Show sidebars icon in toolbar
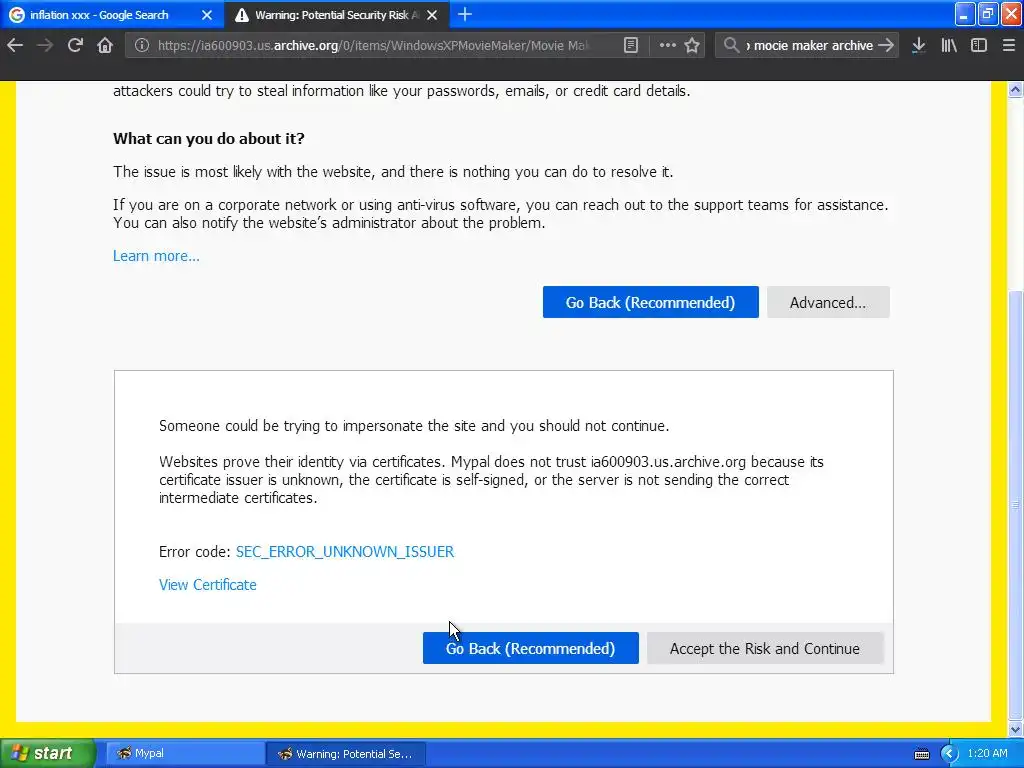 [x=979, y=45]
